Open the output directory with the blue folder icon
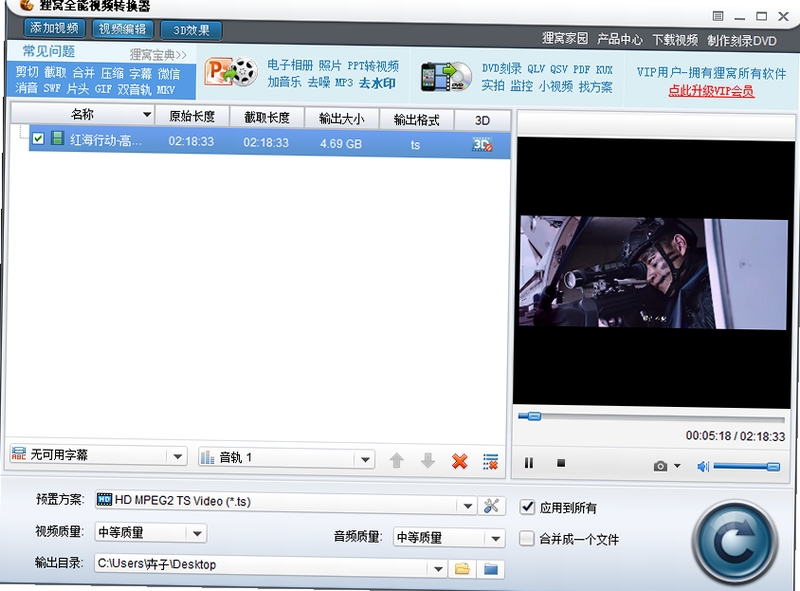This screenshot has height=591, width=800. (490, 569)
